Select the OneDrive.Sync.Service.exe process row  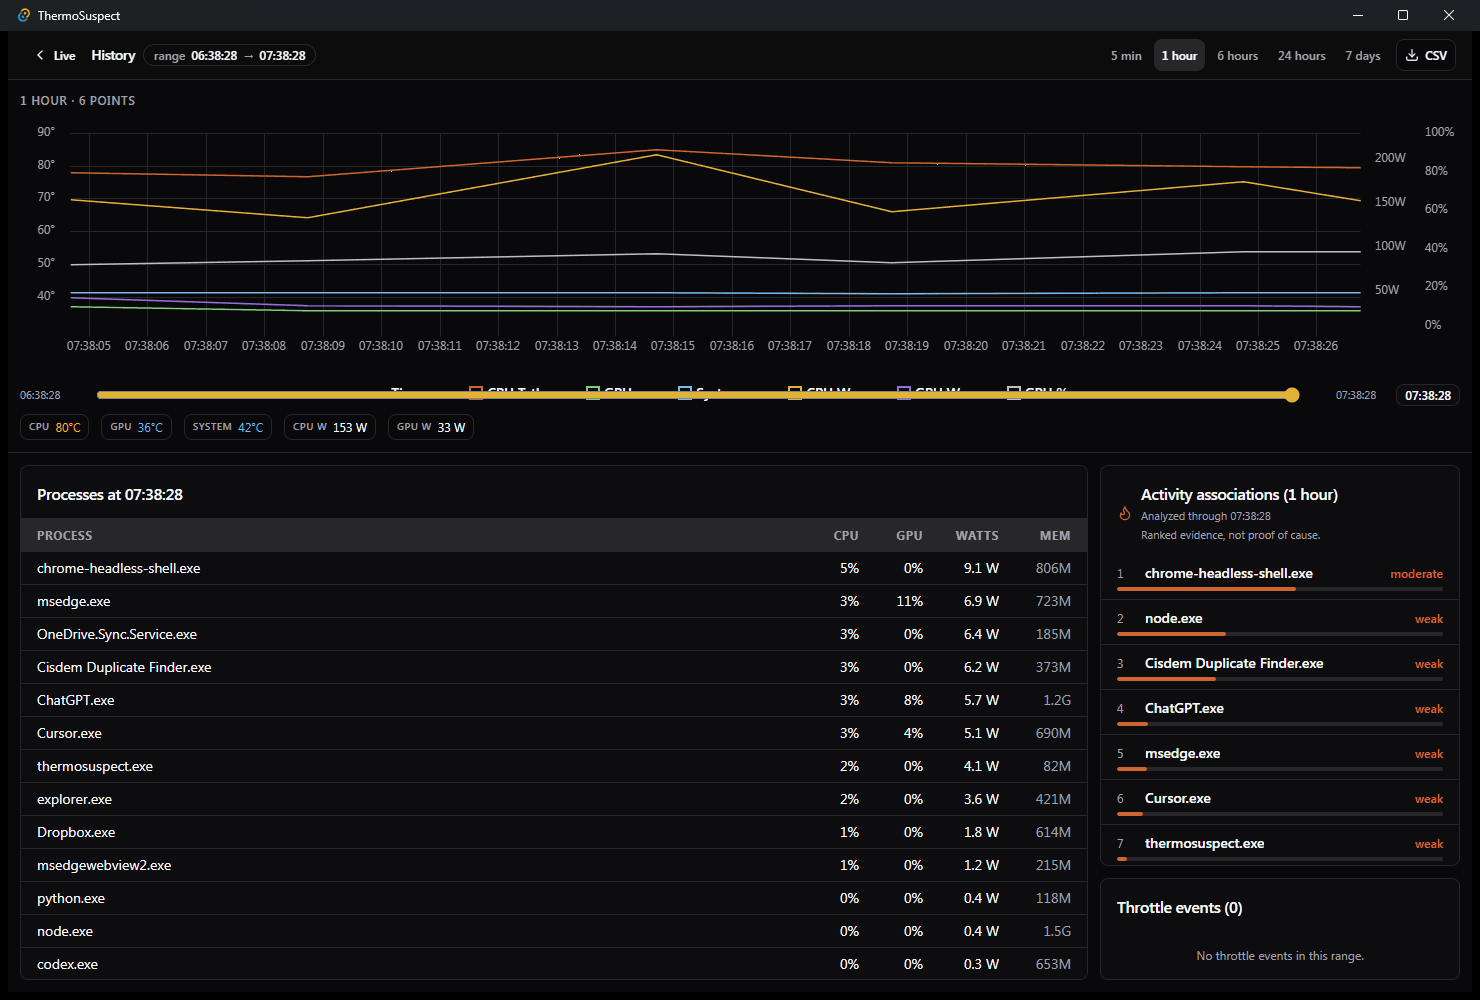pyautogui.click(x=554, y=634)
